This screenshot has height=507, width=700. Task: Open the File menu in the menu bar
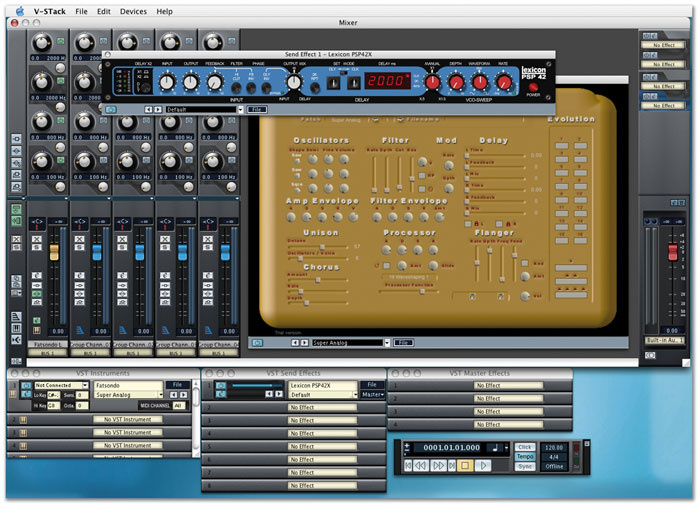[x=81, y=11]
